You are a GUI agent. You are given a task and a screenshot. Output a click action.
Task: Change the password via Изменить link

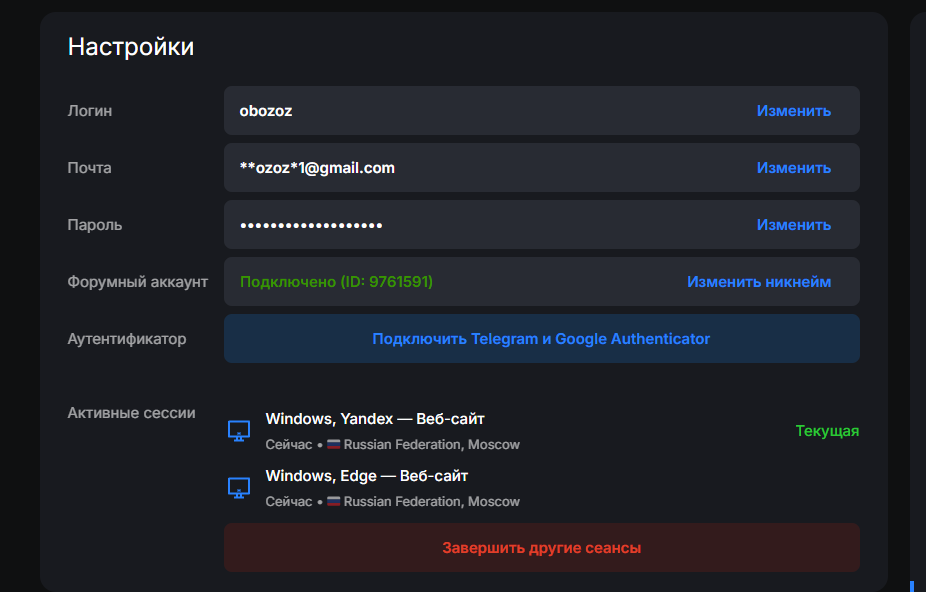pyautogui.click(x=793, y=225)
